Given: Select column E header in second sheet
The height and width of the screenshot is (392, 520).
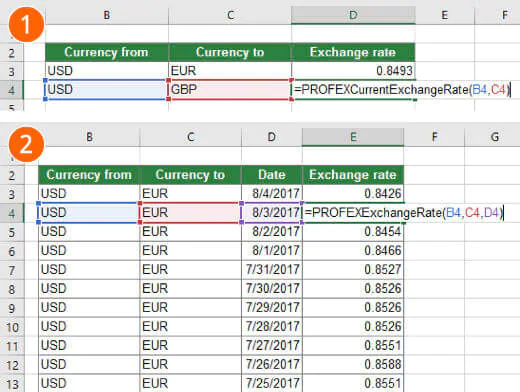Looking at the screenshot, I should (x=353, y=137).
